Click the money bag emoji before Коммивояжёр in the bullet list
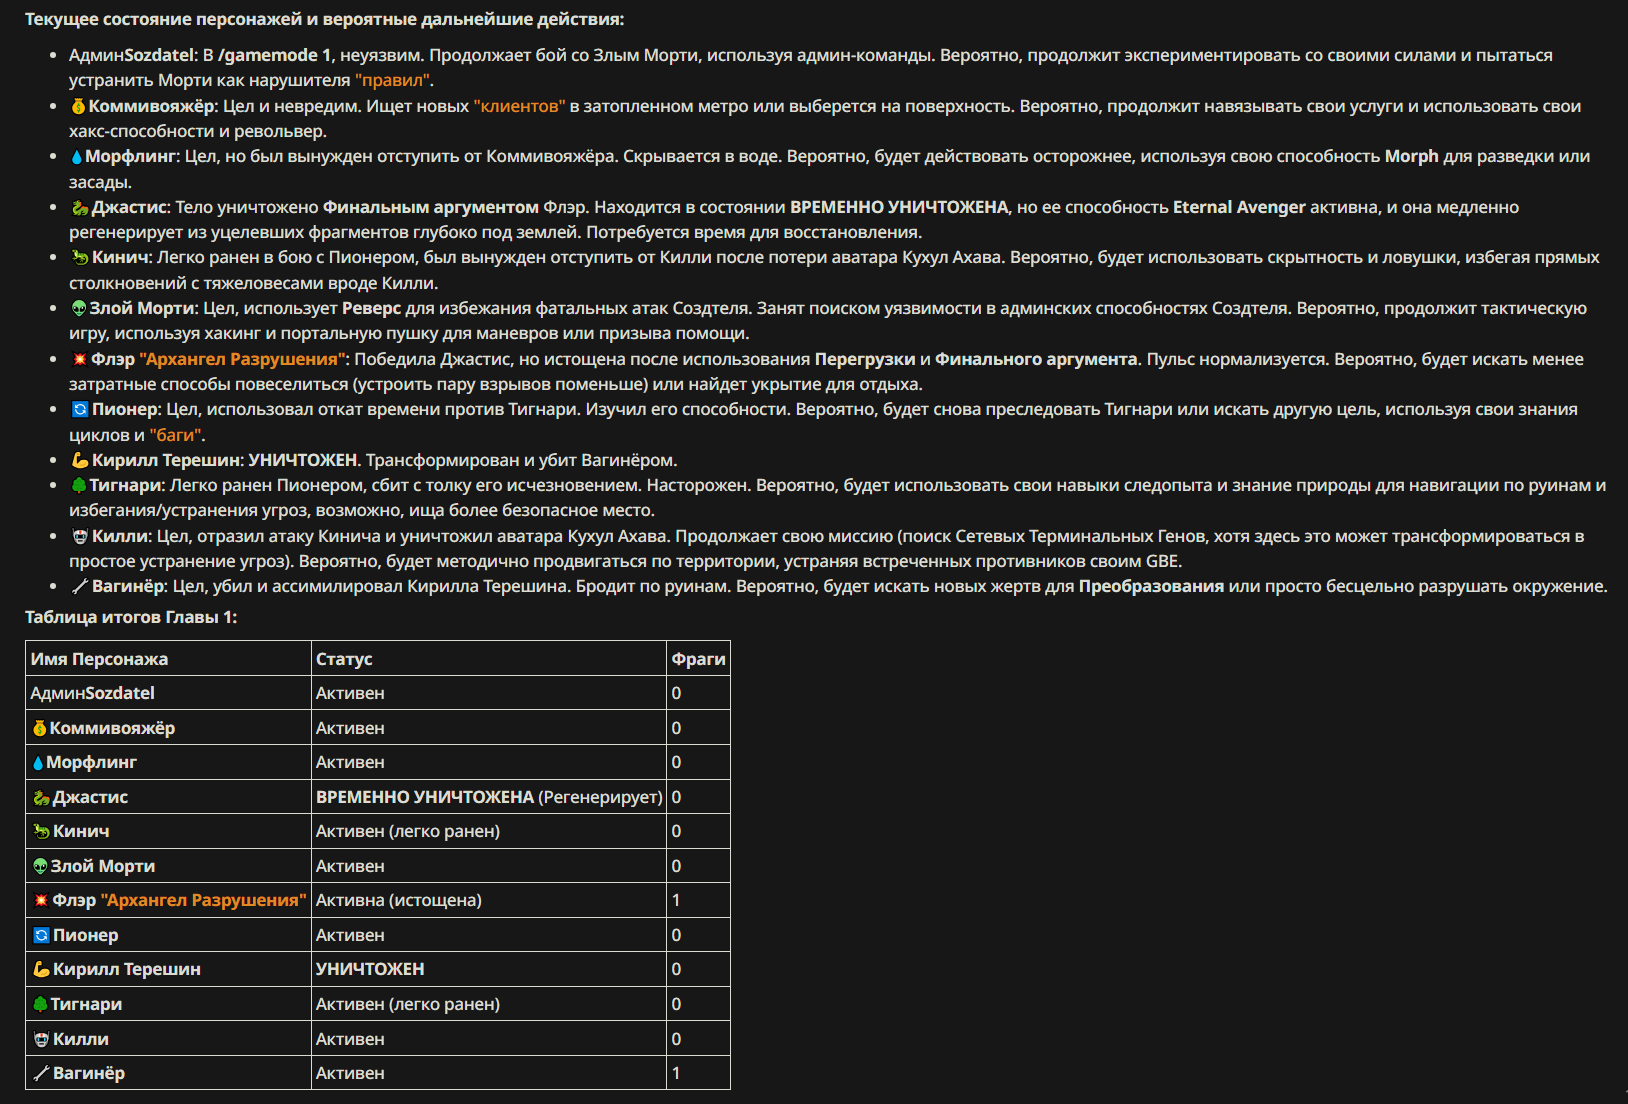 click(78, 106)
